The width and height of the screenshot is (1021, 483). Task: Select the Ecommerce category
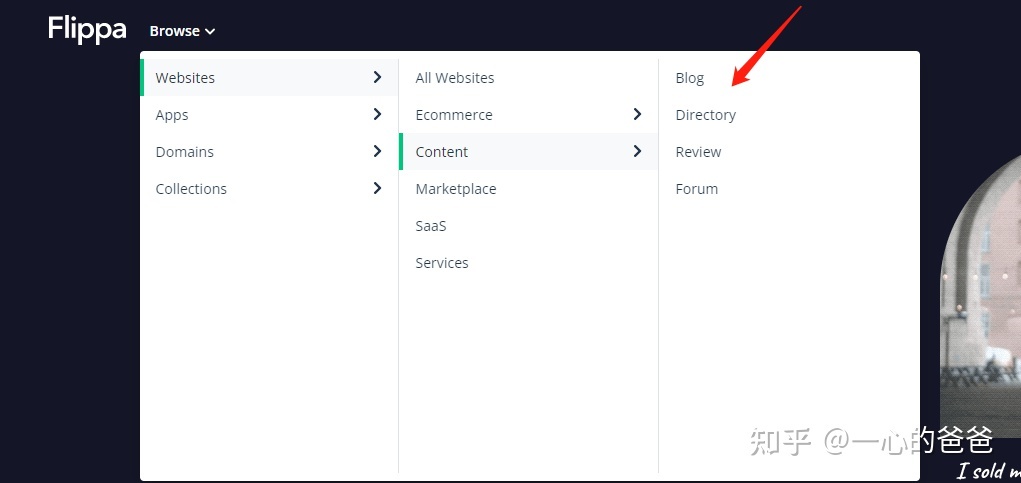(x=528, y=115)
